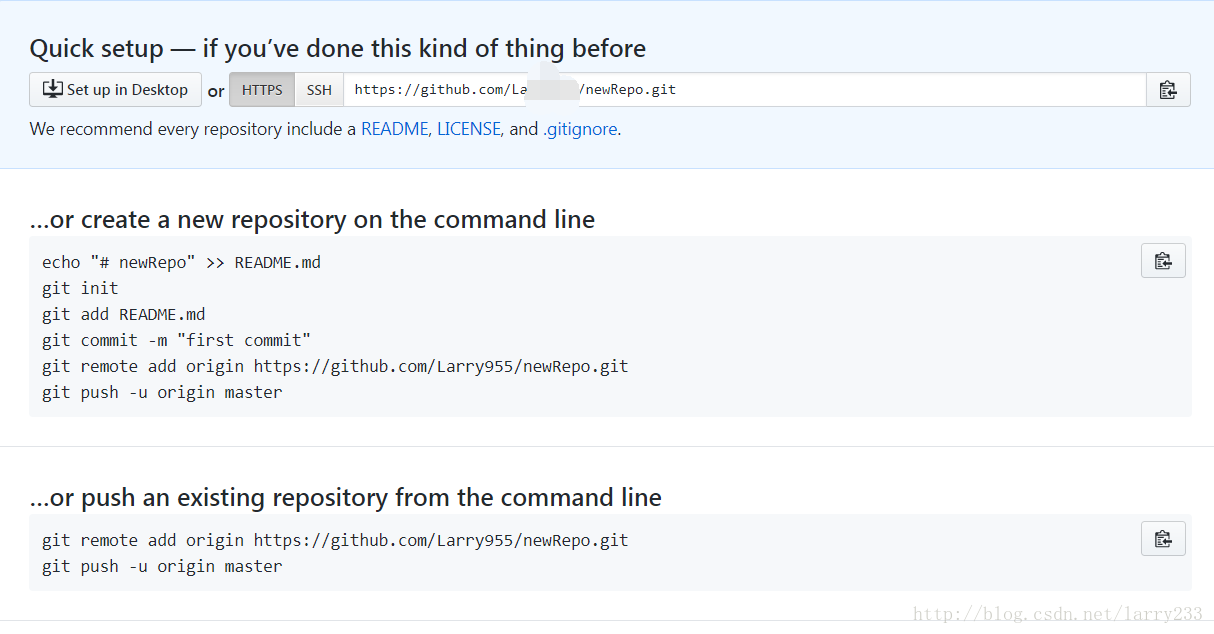Copy the push existing repository commands
Image resolution: width=1214 pixels, height=634 pixels.
pyautogui.click(x=1163, y=539)
